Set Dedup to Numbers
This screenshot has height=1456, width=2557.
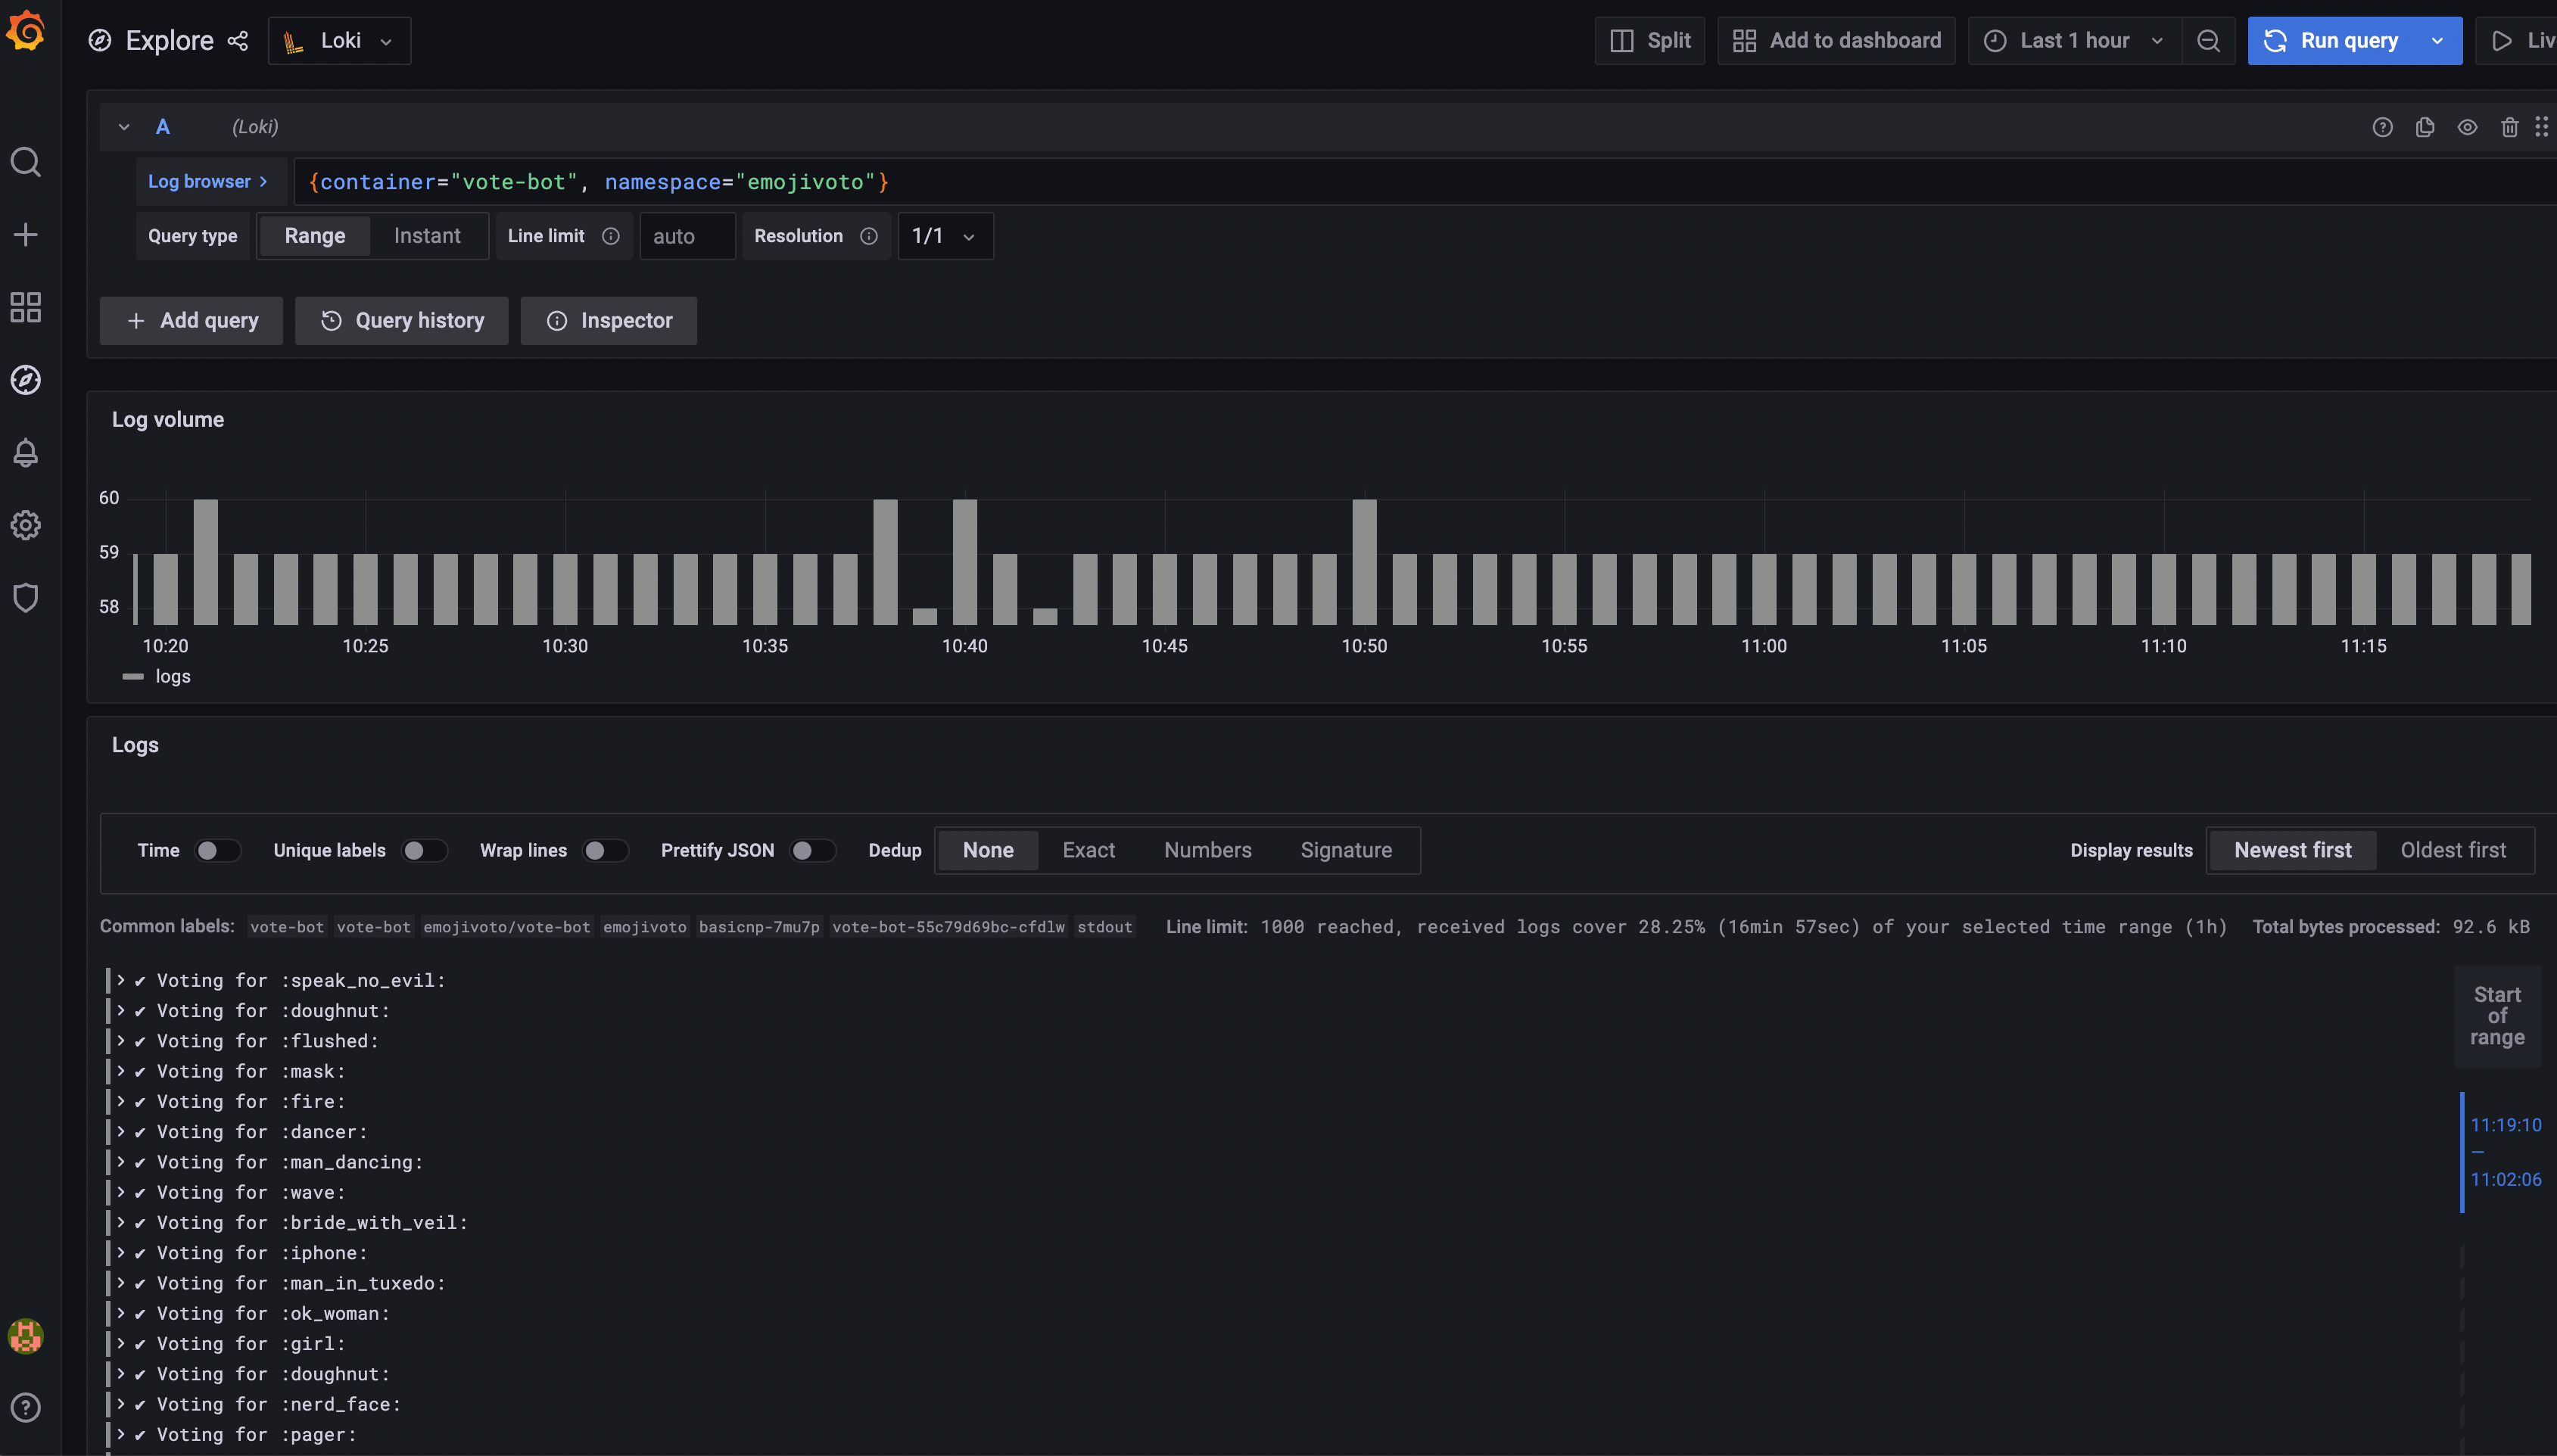(x=1207, y=851)
